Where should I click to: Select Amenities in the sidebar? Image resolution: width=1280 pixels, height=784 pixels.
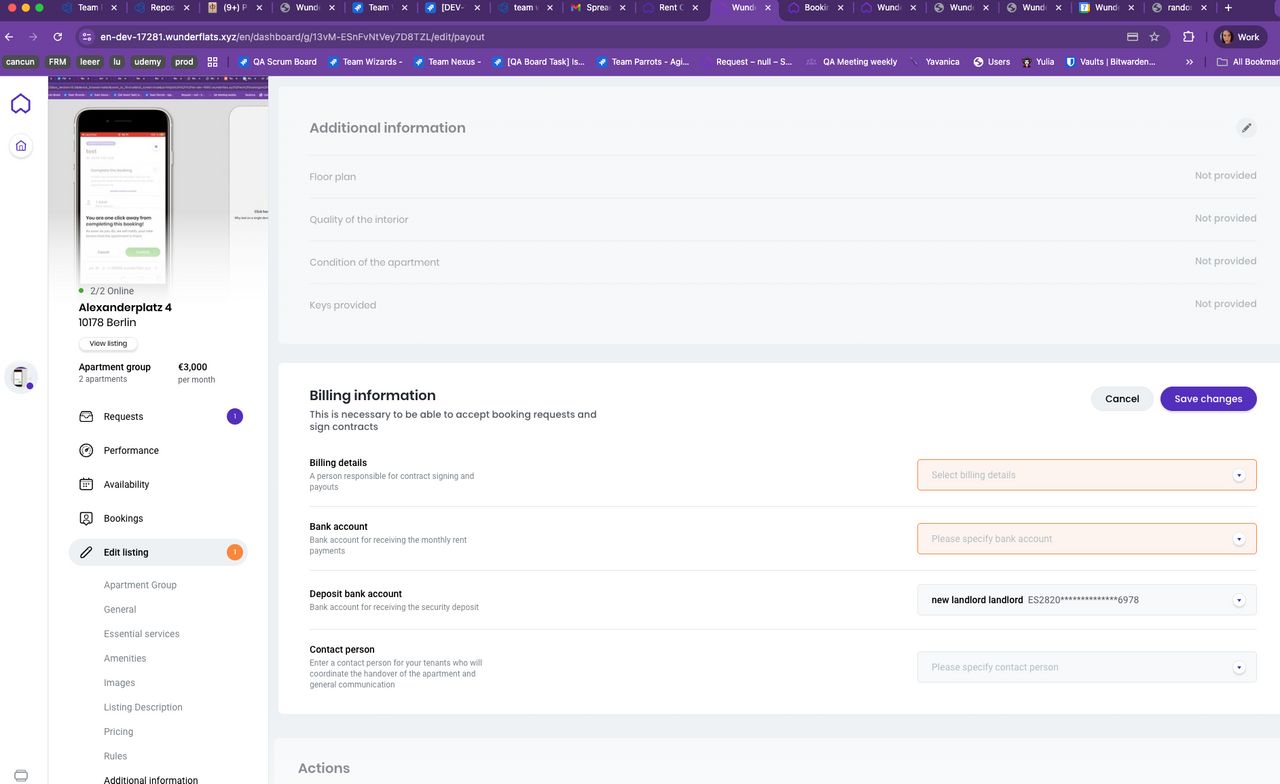125,658
